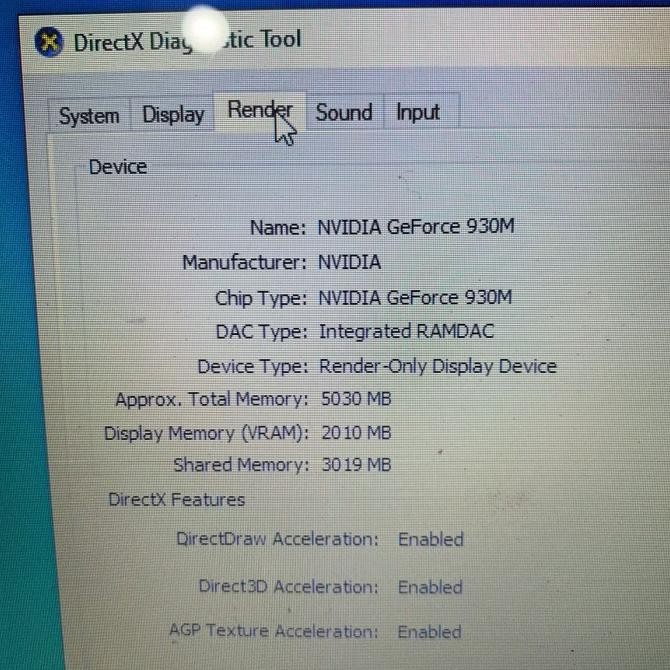Click the 3019 MB shared memory value
This screenshot has width=670, height=670.
(356, 465)
